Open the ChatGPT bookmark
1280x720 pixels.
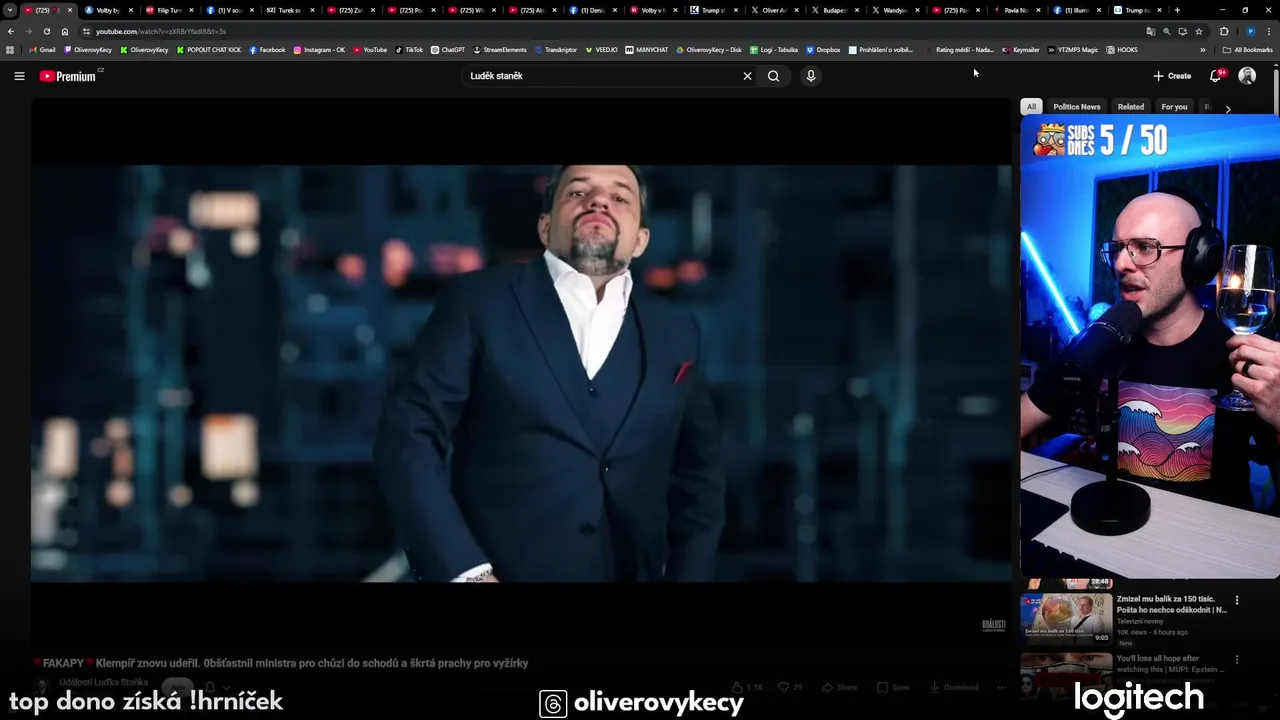pos(448,49)
